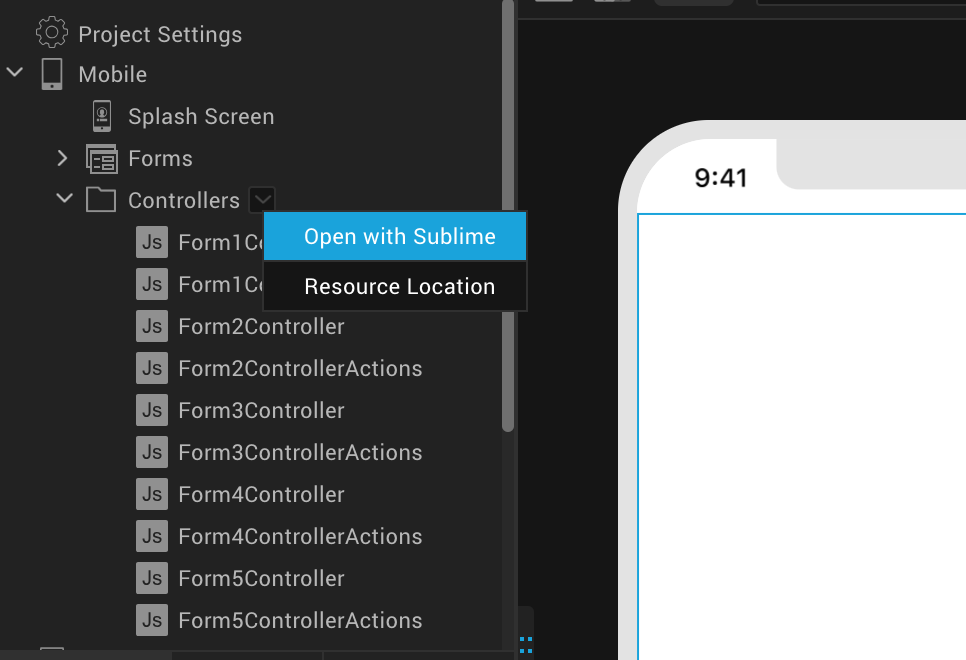Select the Form4ControllerActions file
Screen dimensions: 966x660
point(300,536)
